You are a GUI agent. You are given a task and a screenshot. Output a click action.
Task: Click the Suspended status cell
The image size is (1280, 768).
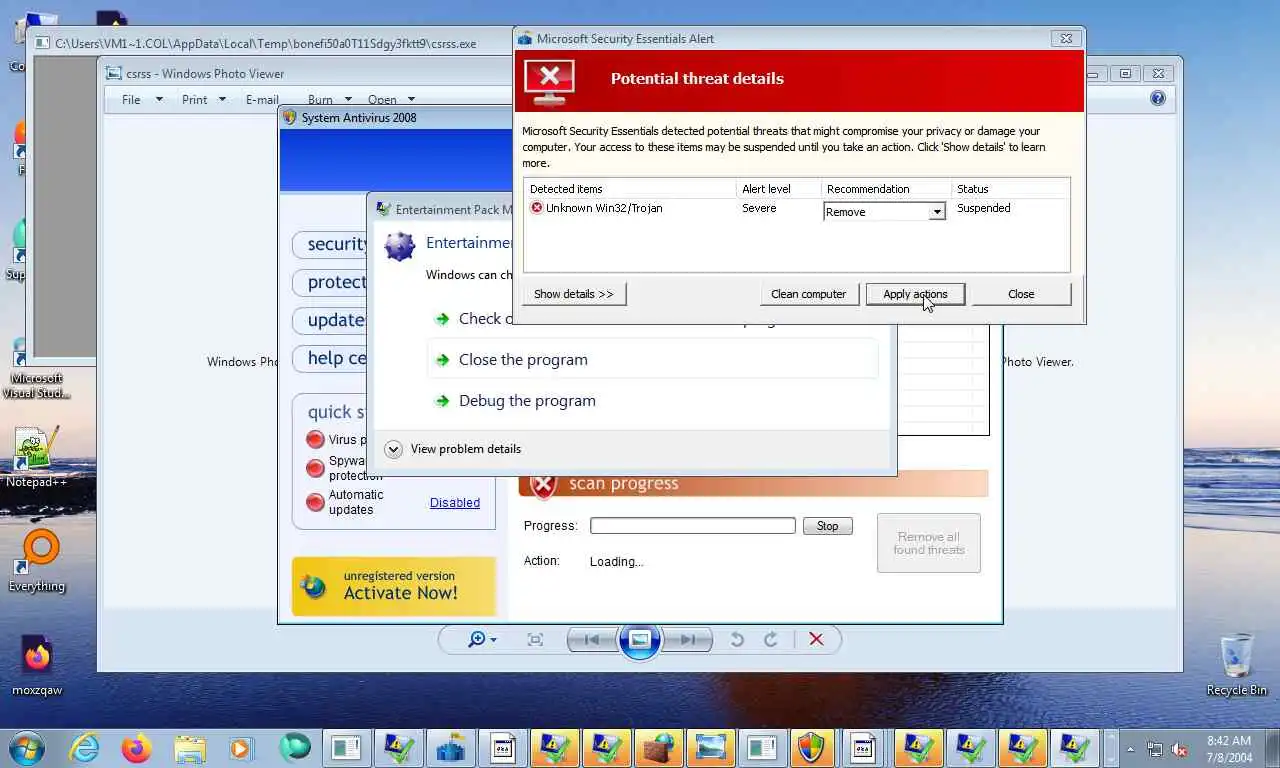tap(984, 208)
